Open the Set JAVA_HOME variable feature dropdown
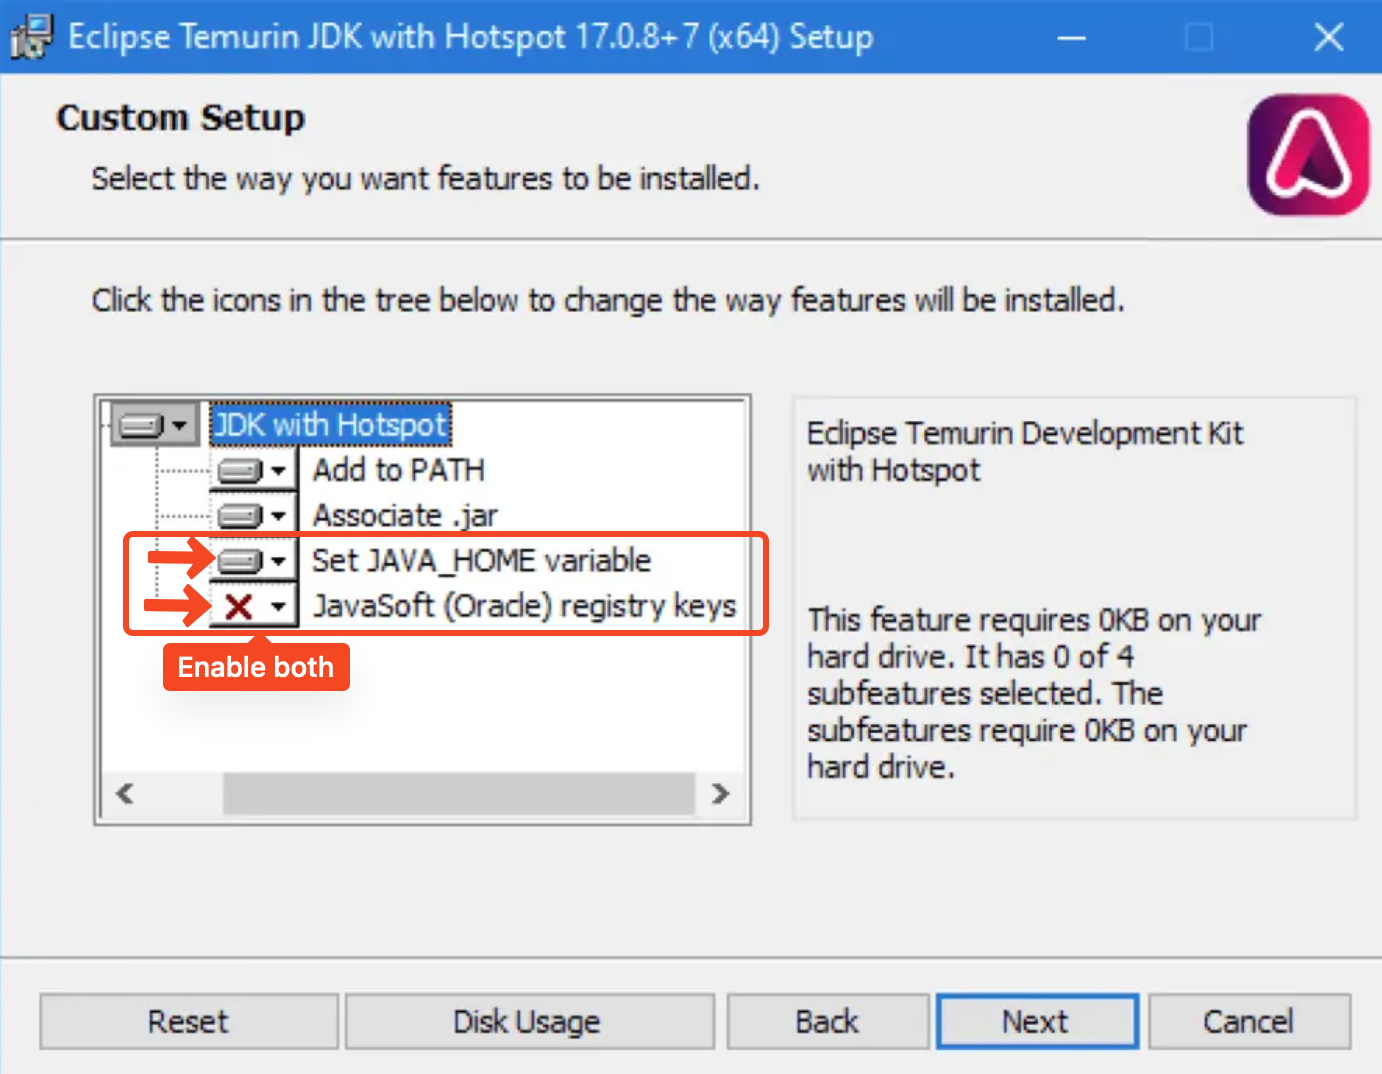 coord(254,561)
